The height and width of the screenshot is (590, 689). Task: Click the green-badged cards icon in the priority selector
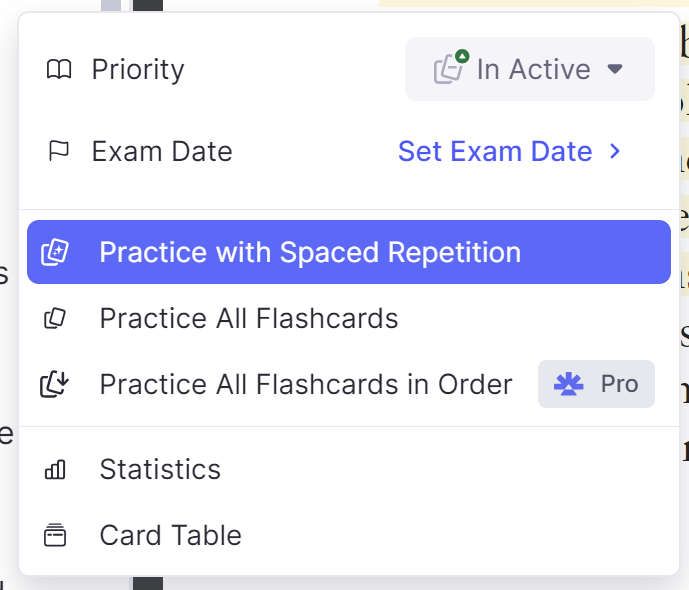(x=451, y=67)
